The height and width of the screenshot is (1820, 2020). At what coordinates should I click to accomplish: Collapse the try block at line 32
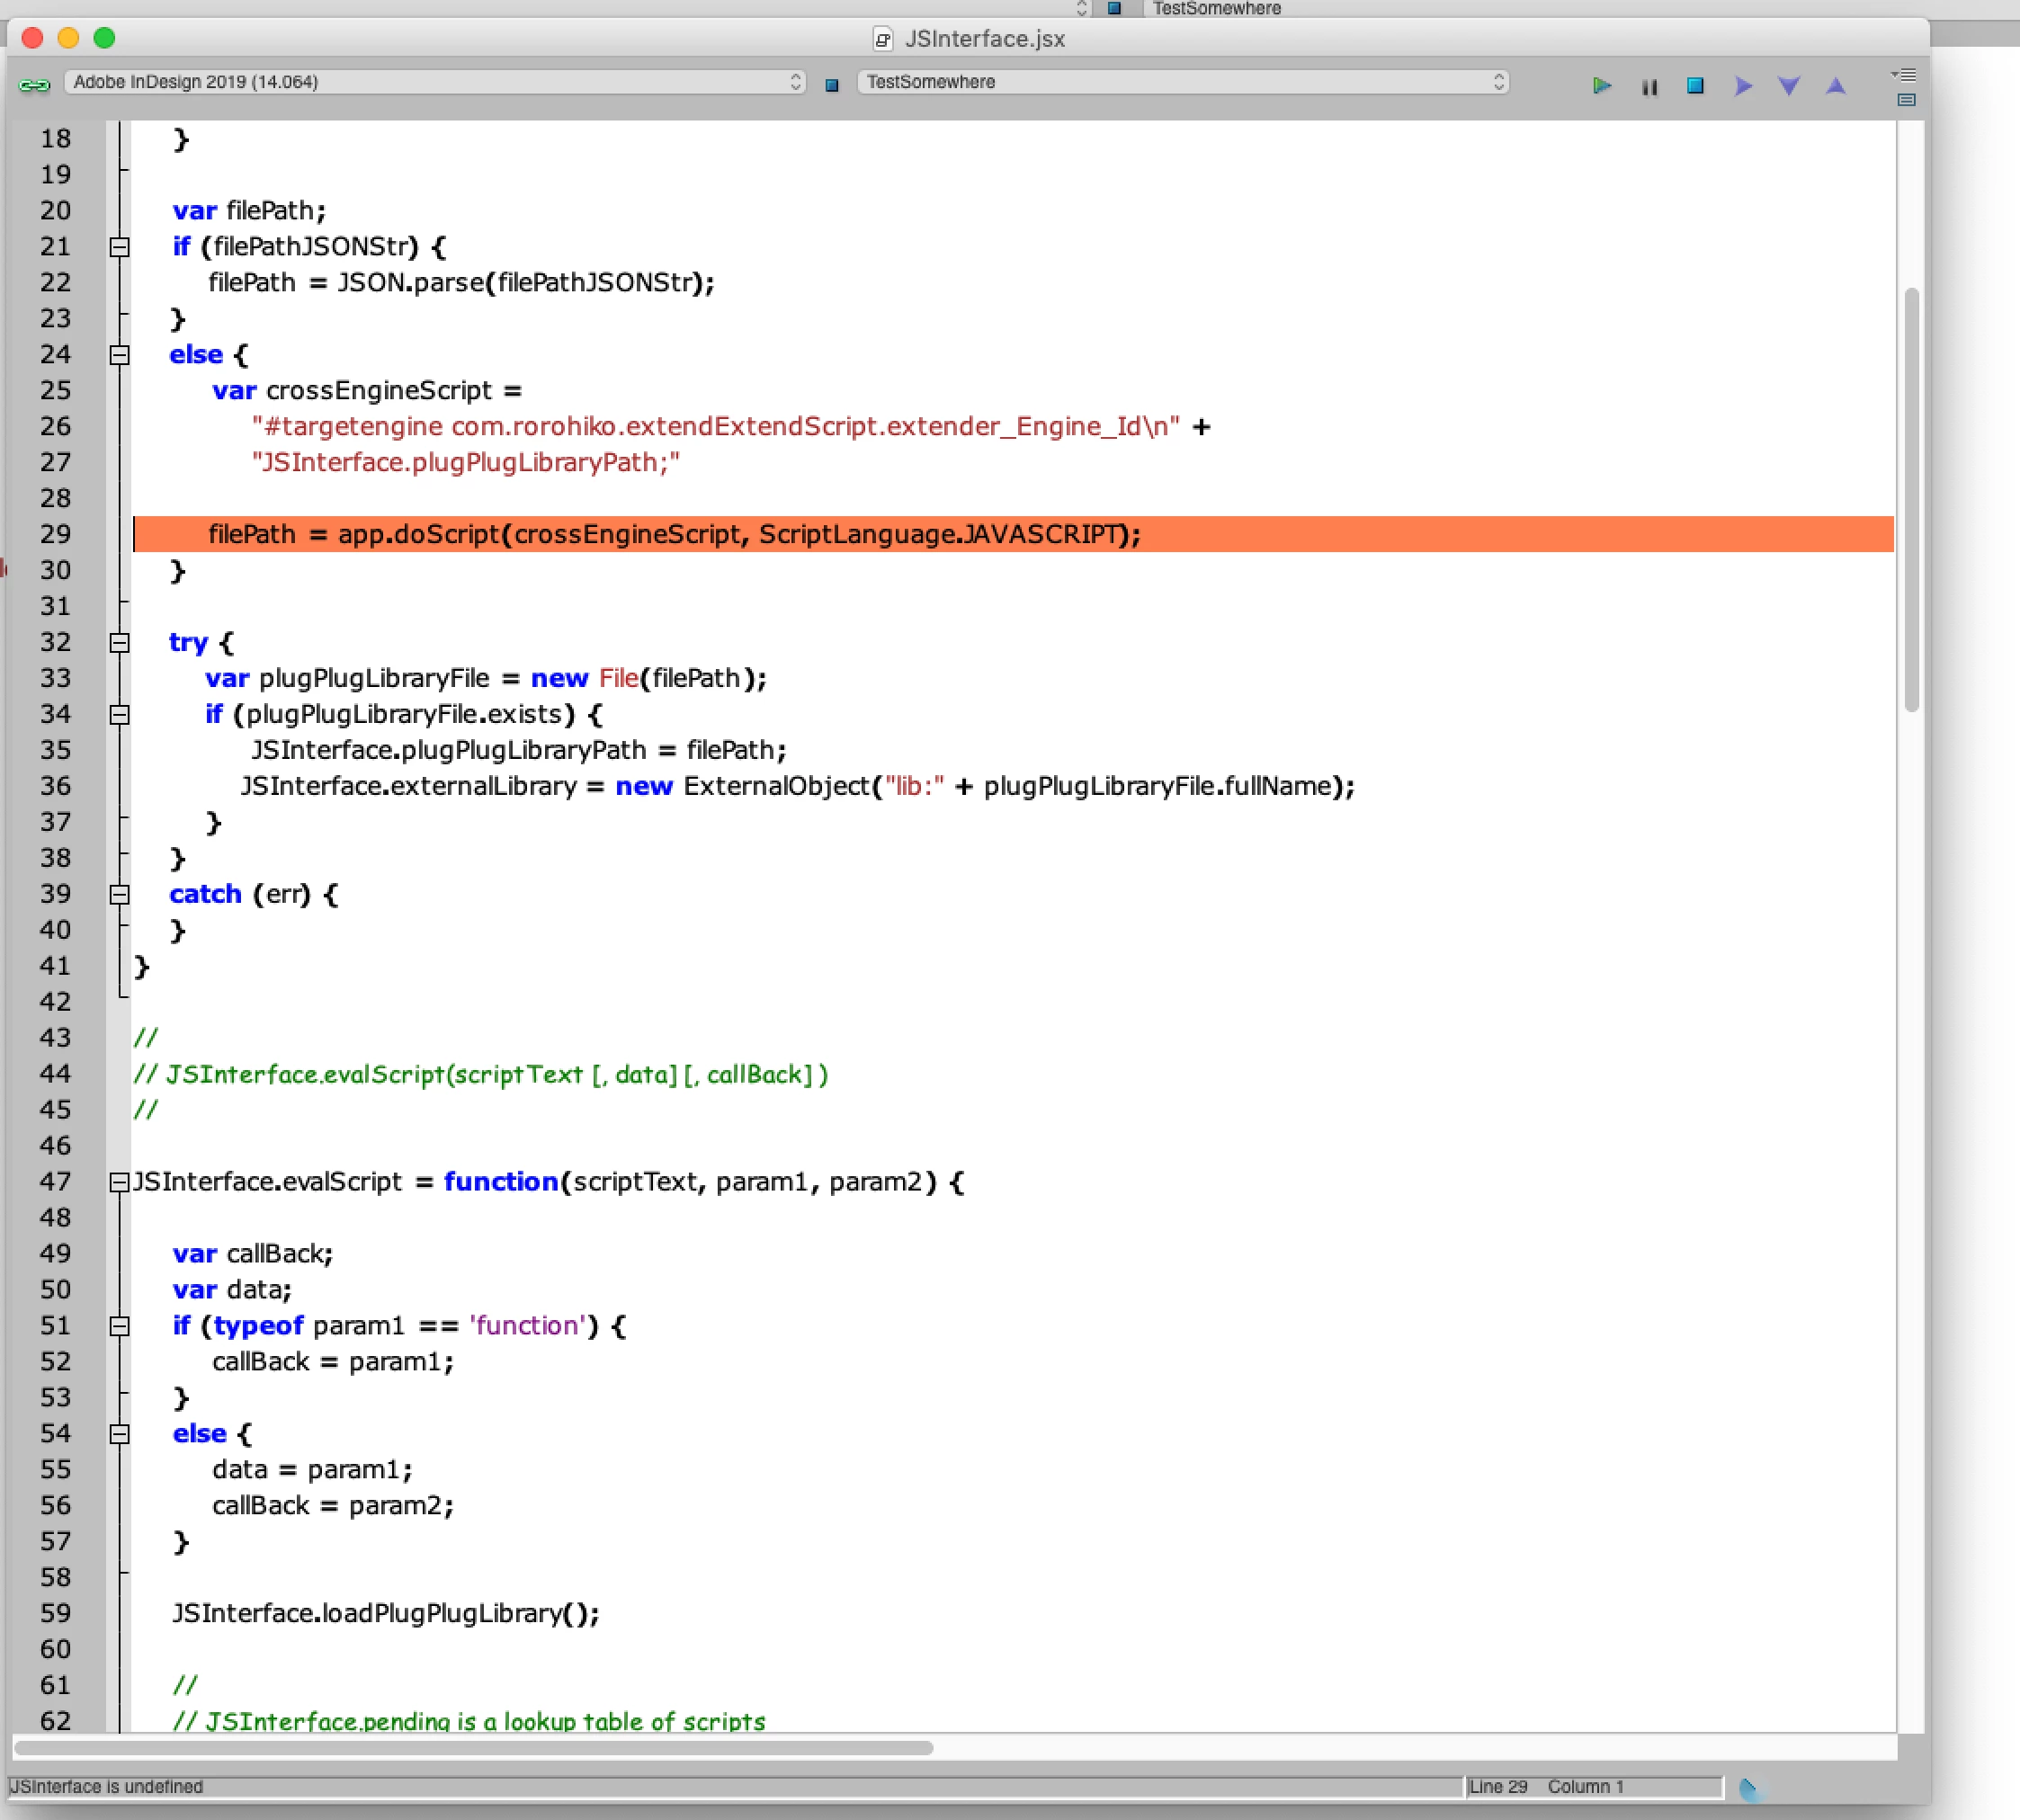tap(119, 643)
